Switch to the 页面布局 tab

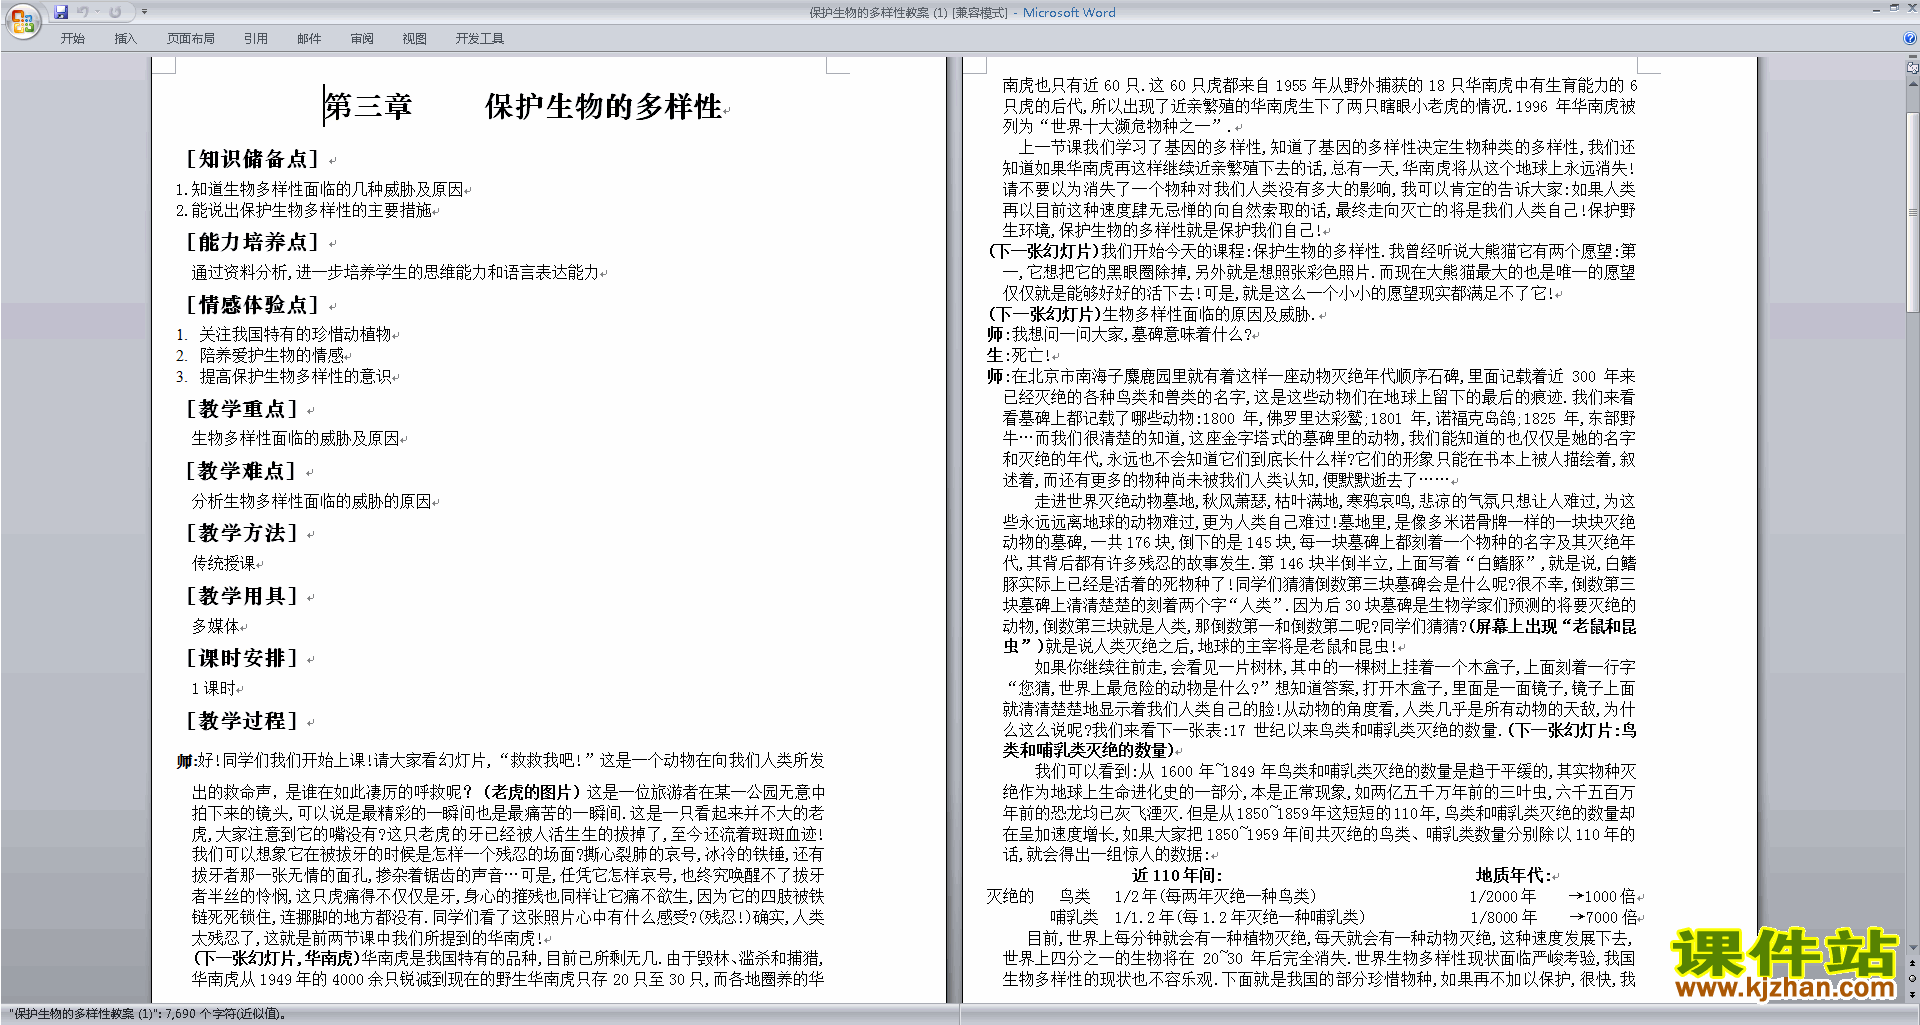point(191,39)
